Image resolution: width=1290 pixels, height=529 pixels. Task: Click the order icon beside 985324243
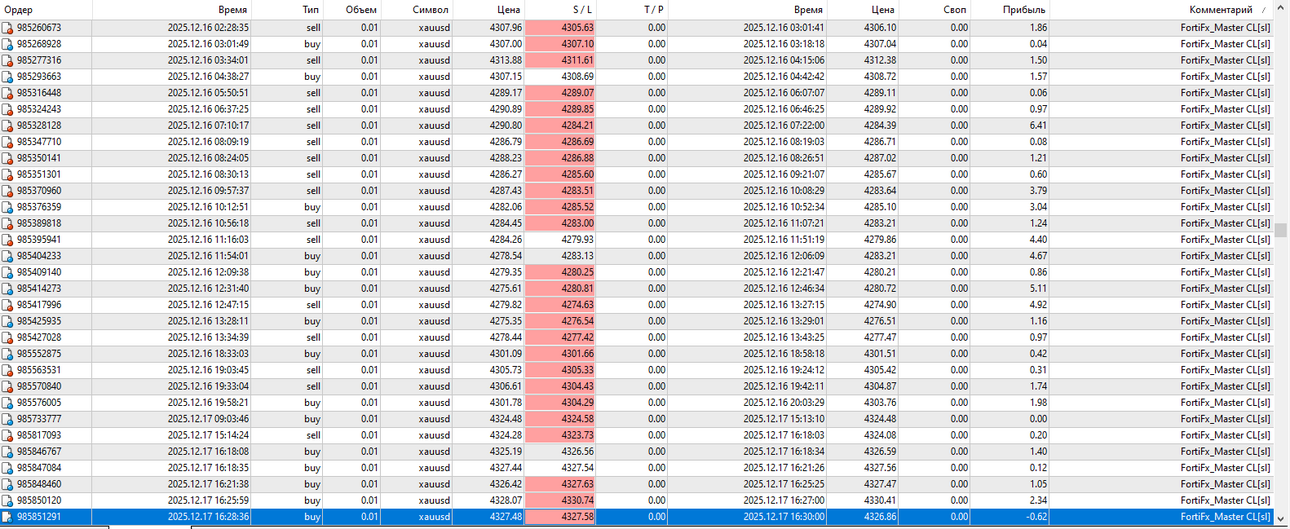8,109
